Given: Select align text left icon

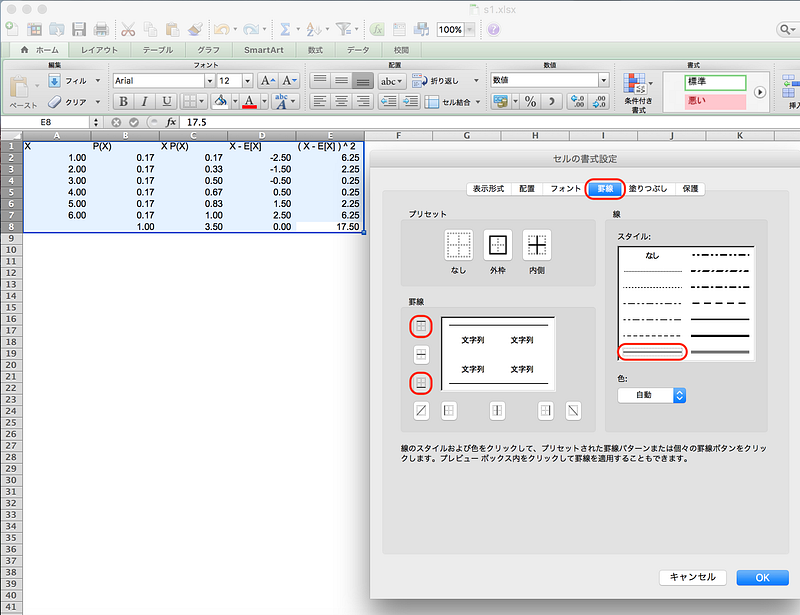Looking at the screenshot, I should tap(319, 102).
